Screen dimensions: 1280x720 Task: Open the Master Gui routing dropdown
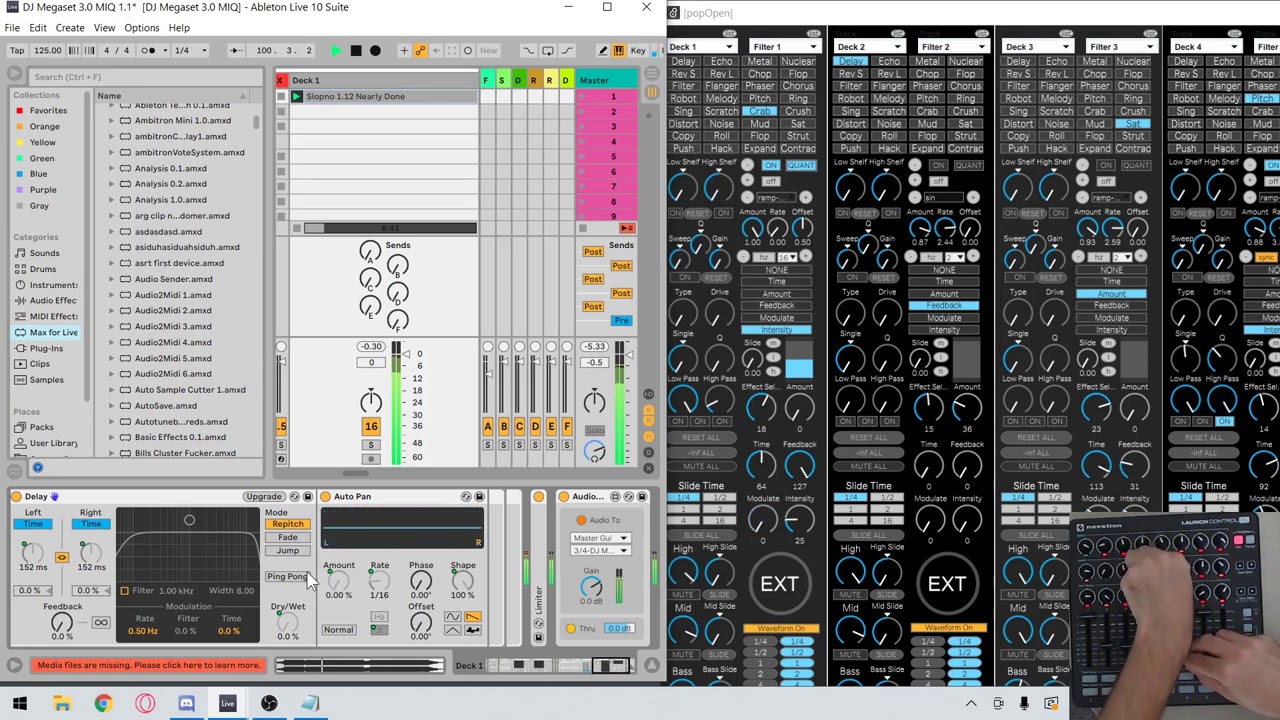click(x=600, y=538)
